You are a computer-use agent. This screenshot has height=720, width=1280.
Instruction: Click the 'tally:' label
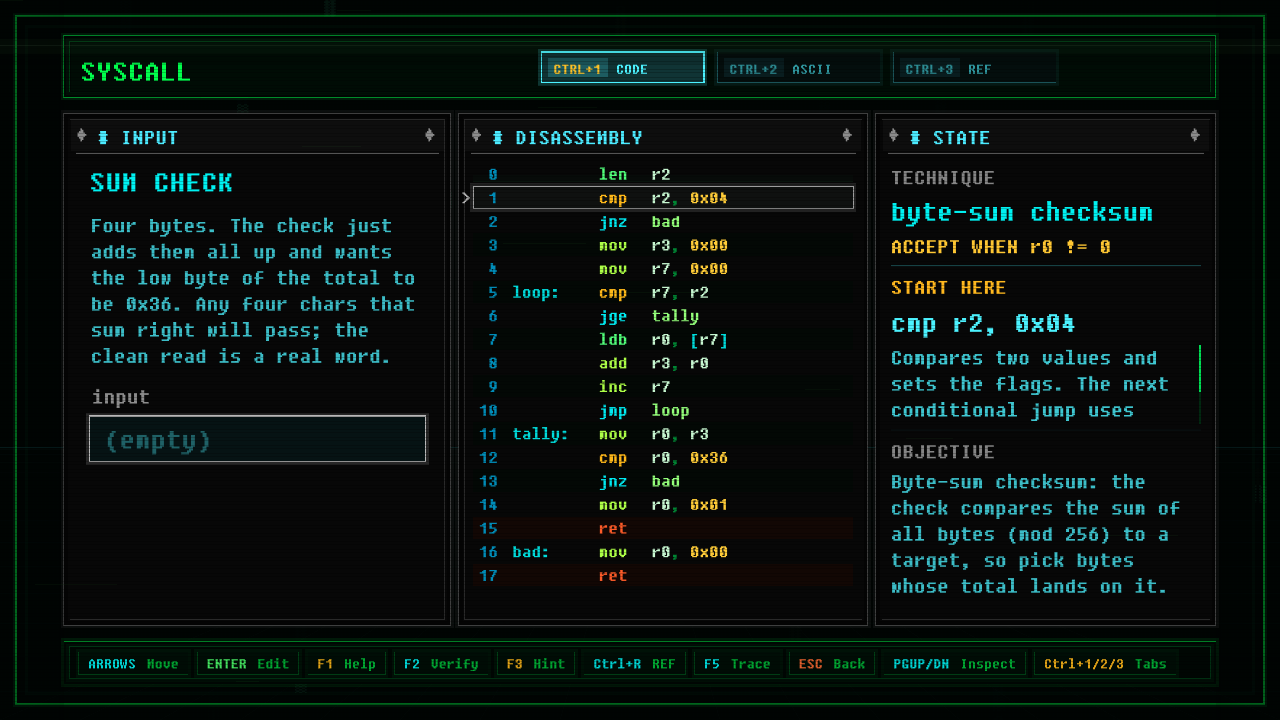[x=540, y=434]
